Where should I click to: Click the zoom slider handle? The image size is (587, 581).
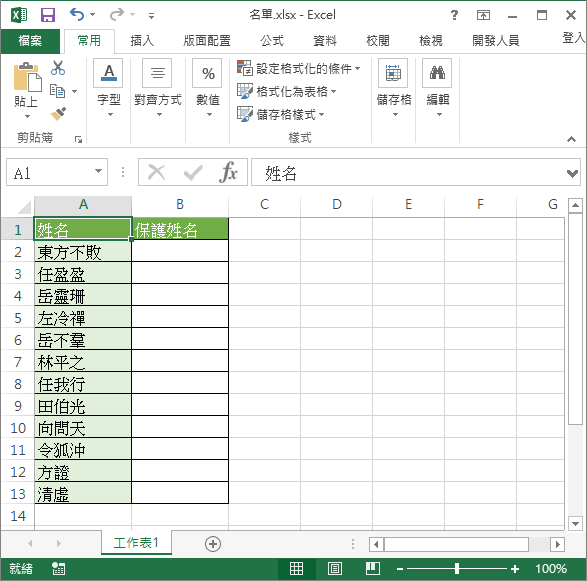[x=457, y=569]
